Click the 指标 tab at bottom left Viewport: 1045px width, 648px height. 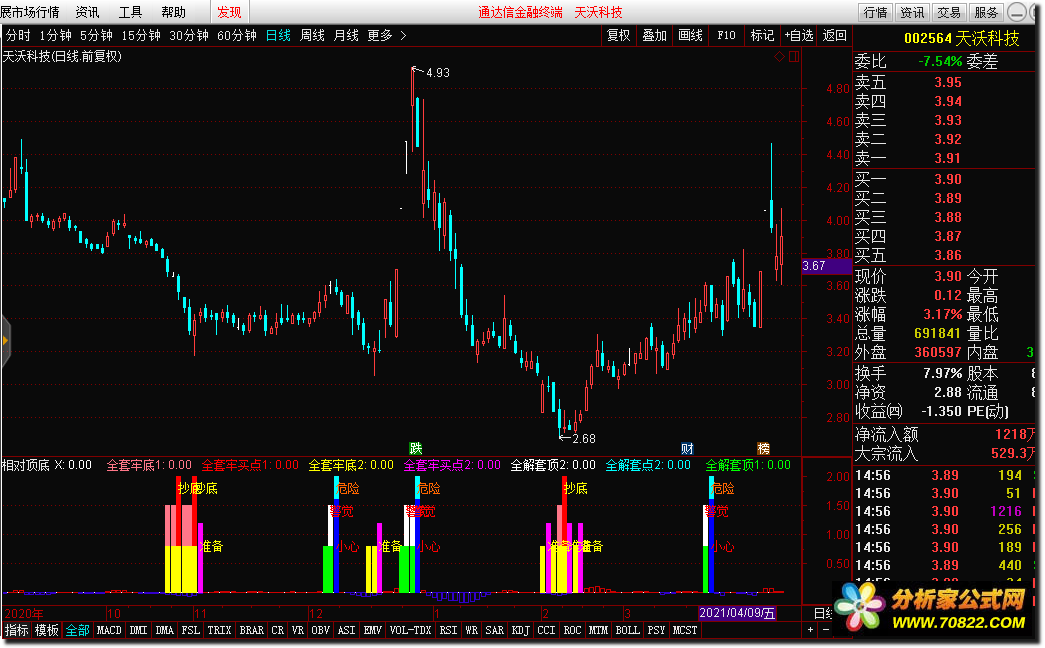pyautogui.click(x=17, y=630)
